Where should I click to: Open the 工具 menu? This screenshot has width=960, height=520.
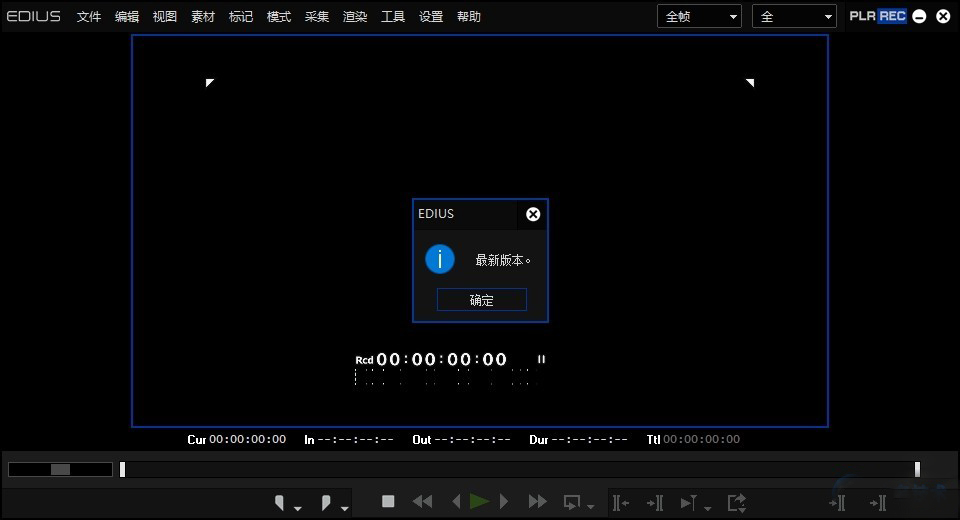pyautogui.click(x=392, y=17)
